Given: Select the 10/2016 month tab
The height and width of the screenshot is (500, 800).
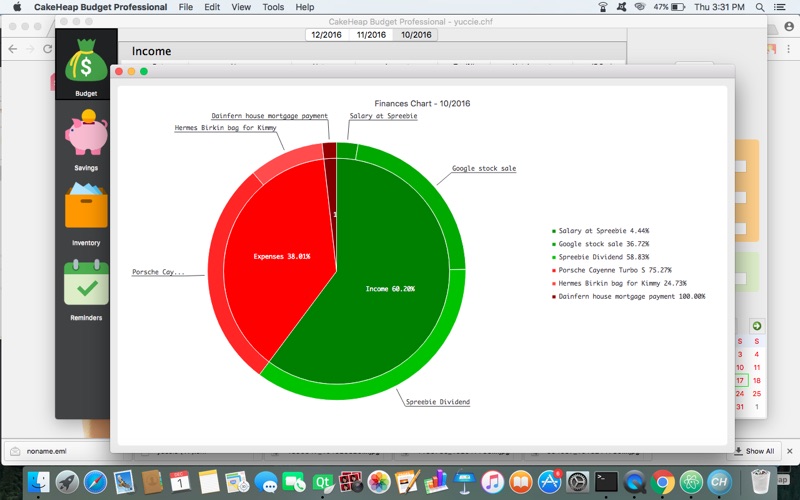Looking at the screenshot, I should 416,35.
